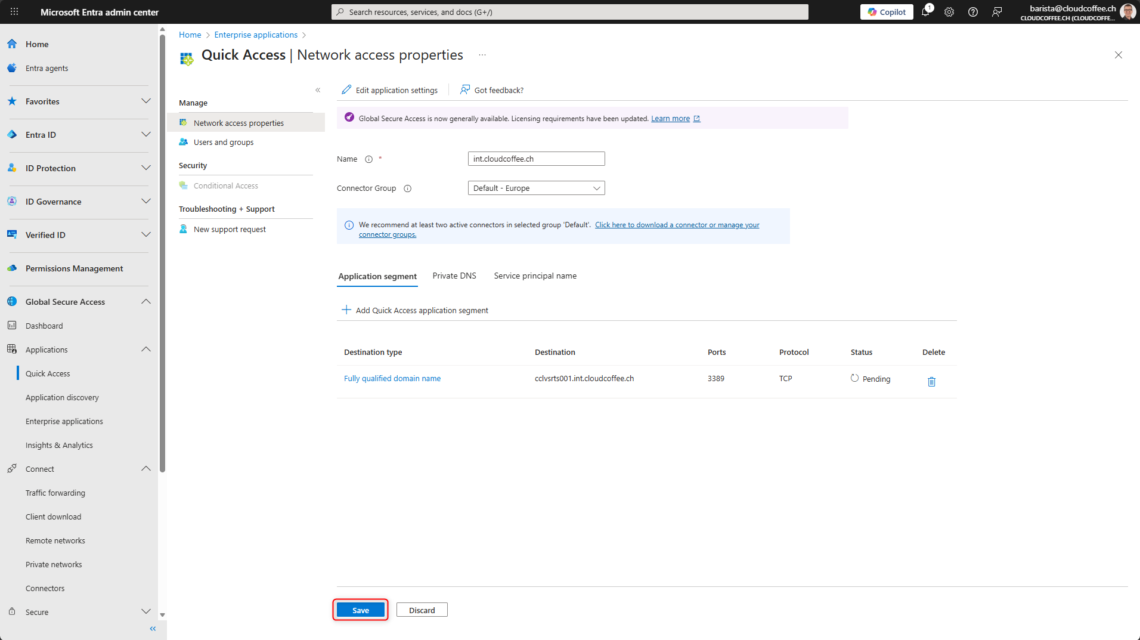
Task: Open the Learn more link
Action: [x=670, y=119]
